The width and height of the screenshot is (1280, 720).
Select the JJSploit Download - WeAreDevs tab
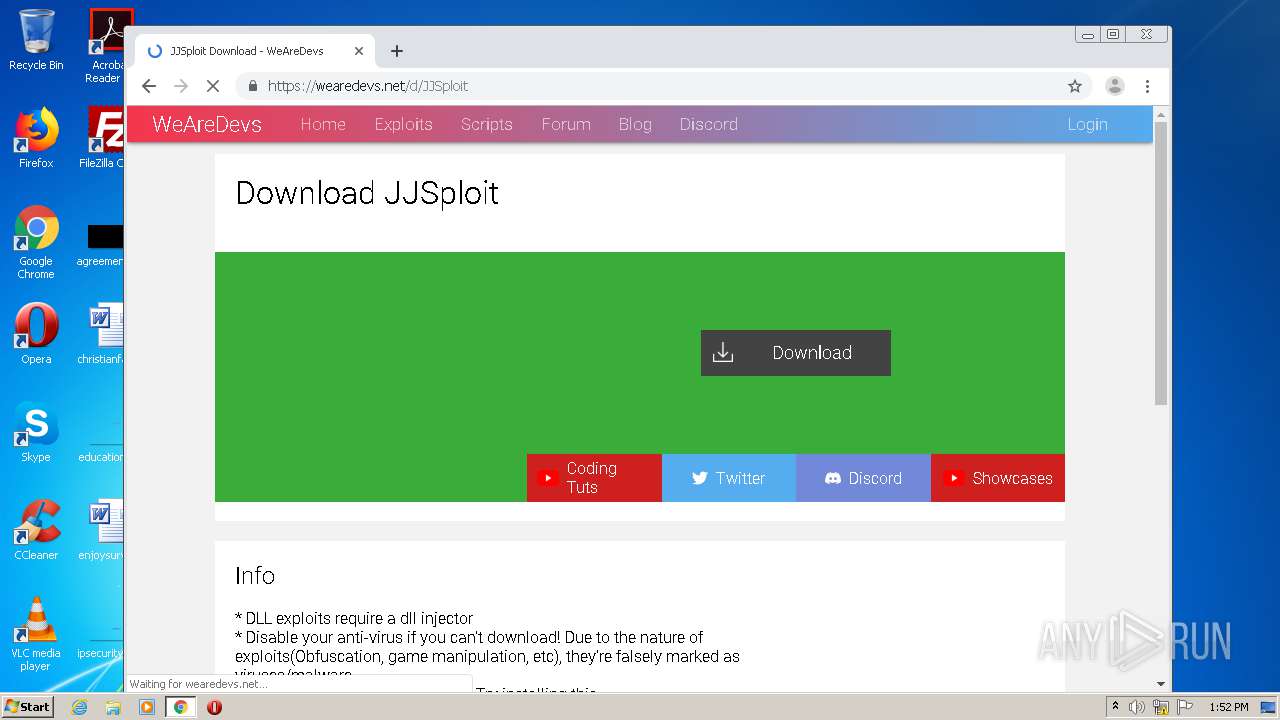click(x=256, y=51)
